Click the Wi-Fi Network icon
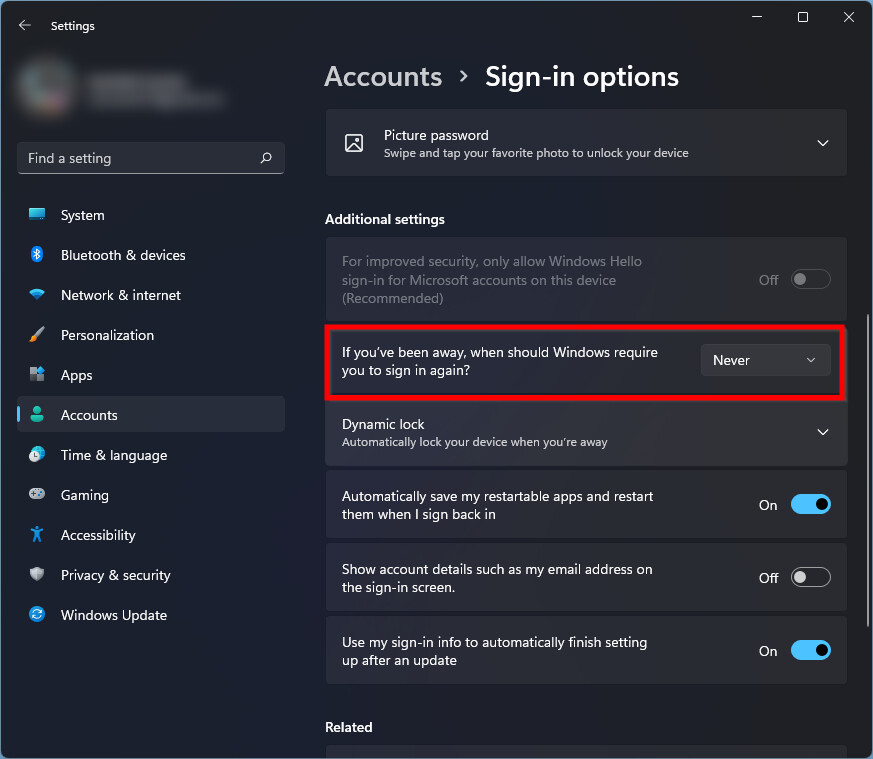 coord(37,294)
